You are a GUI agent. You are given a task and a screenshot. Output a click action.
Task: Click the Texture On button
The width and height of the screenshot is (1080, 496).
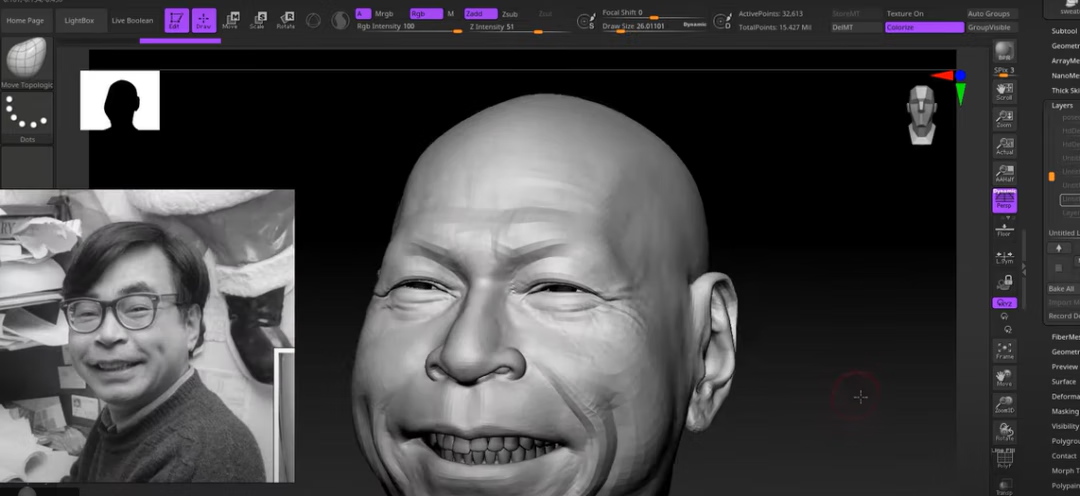coord(924,14)
